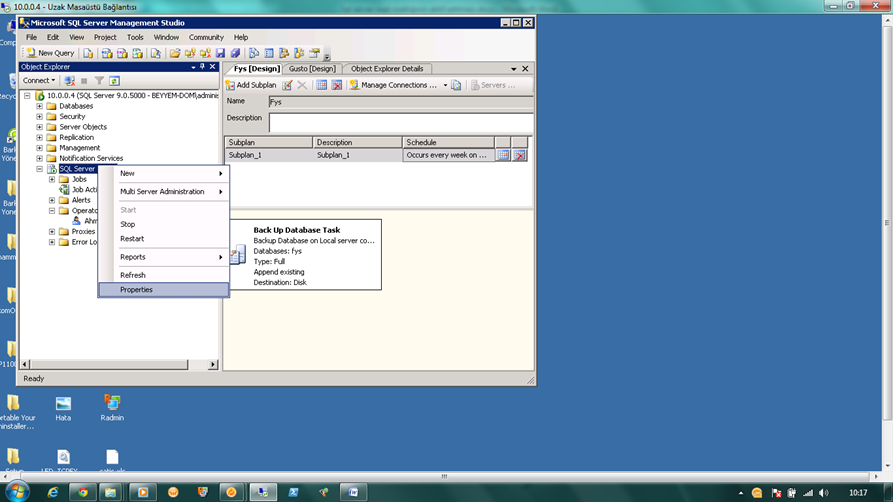Expand the Server Objects node
893x502 pixels.
click(39, 127)
